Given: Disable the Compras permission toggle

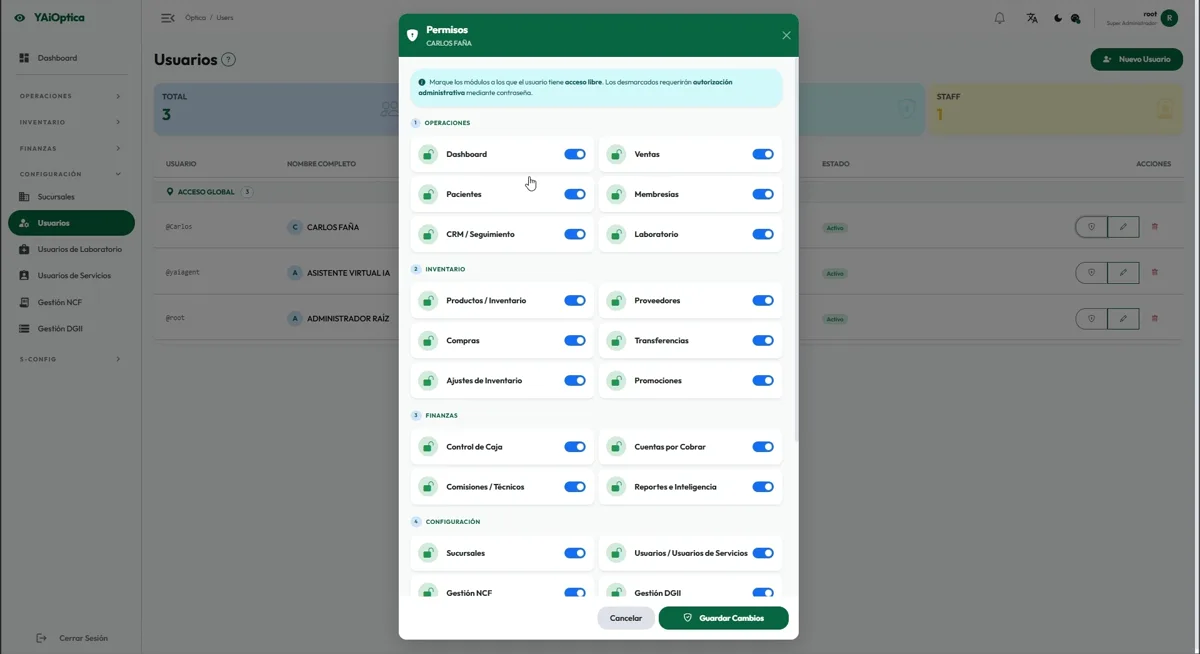Looking at the screenshot, I should pyautogui.click(x=575, y=340).
